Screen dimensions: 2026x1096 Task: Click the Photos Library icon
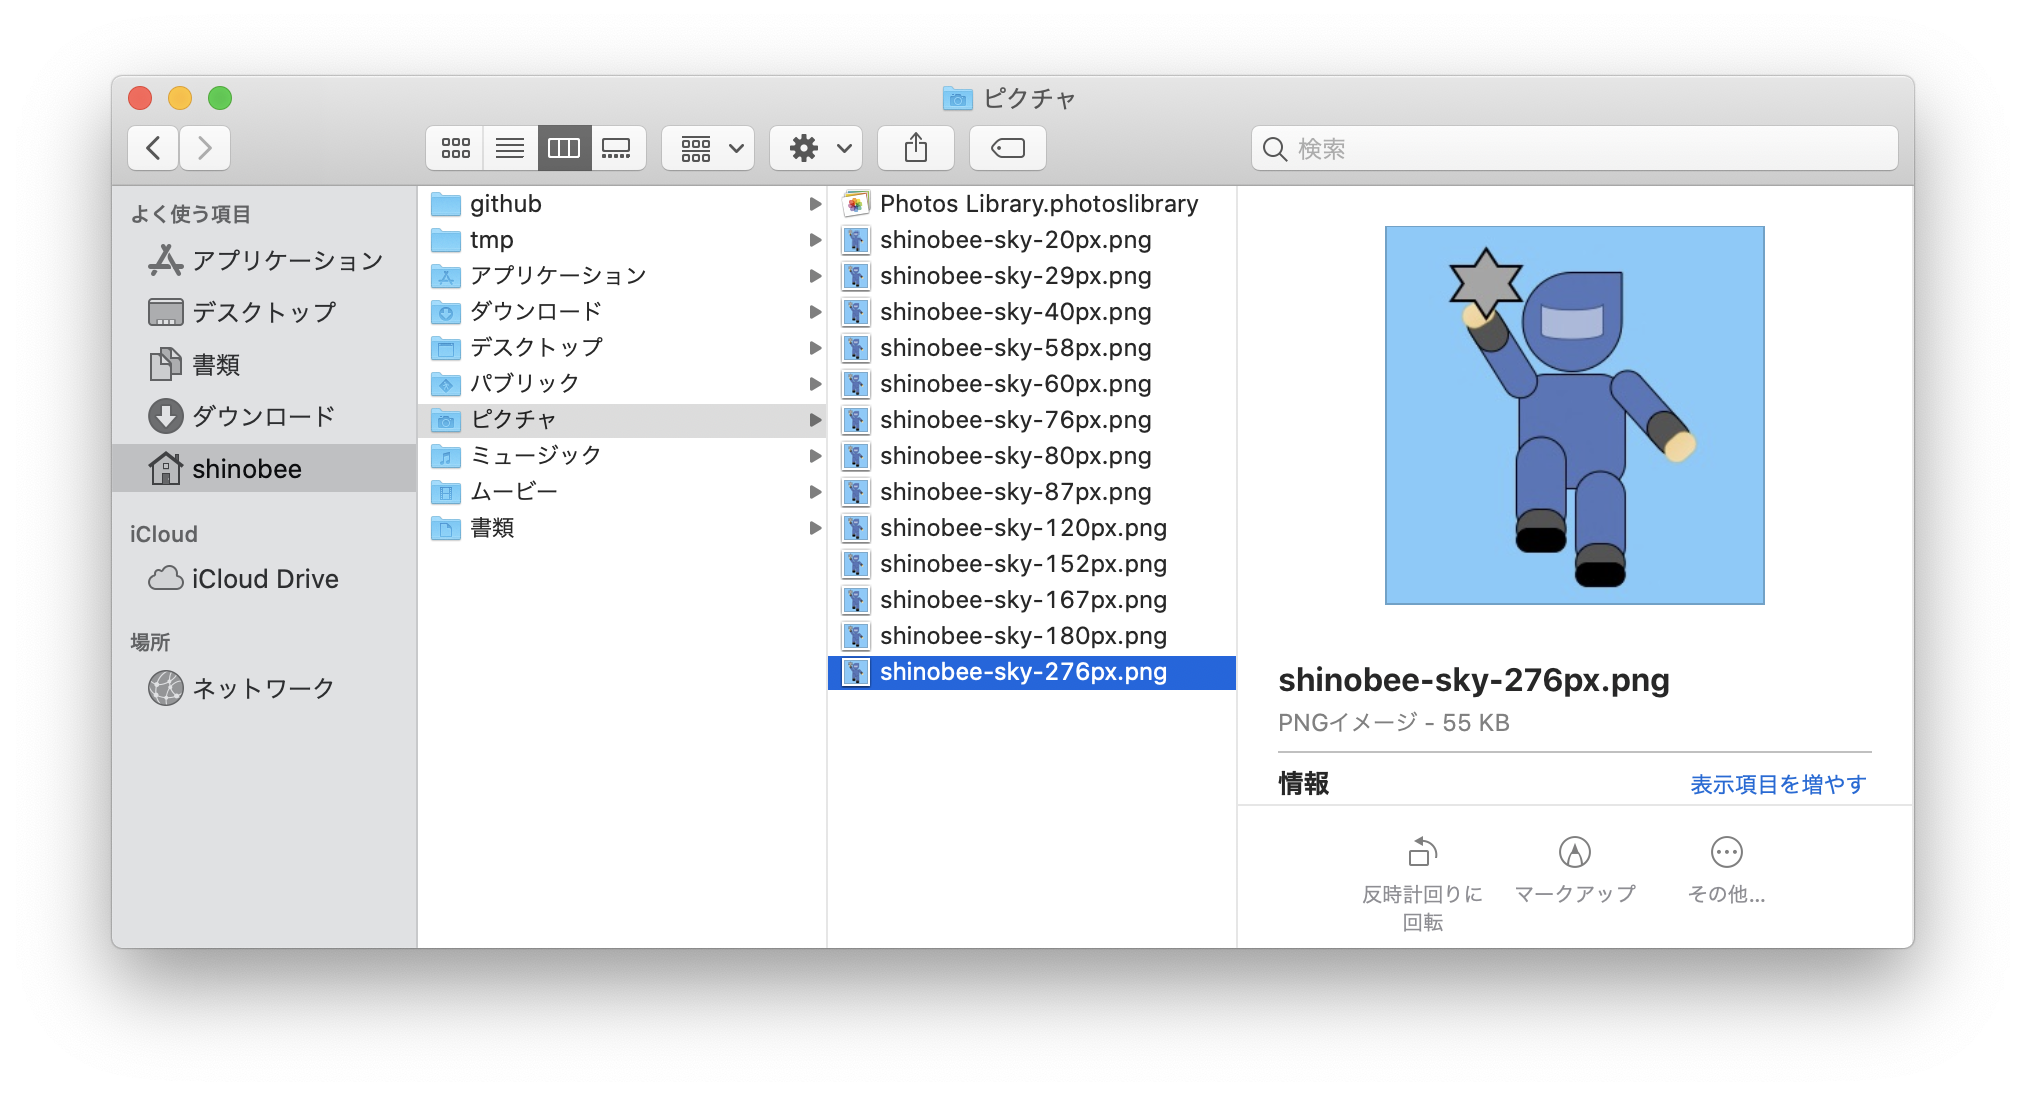(855, 204)
